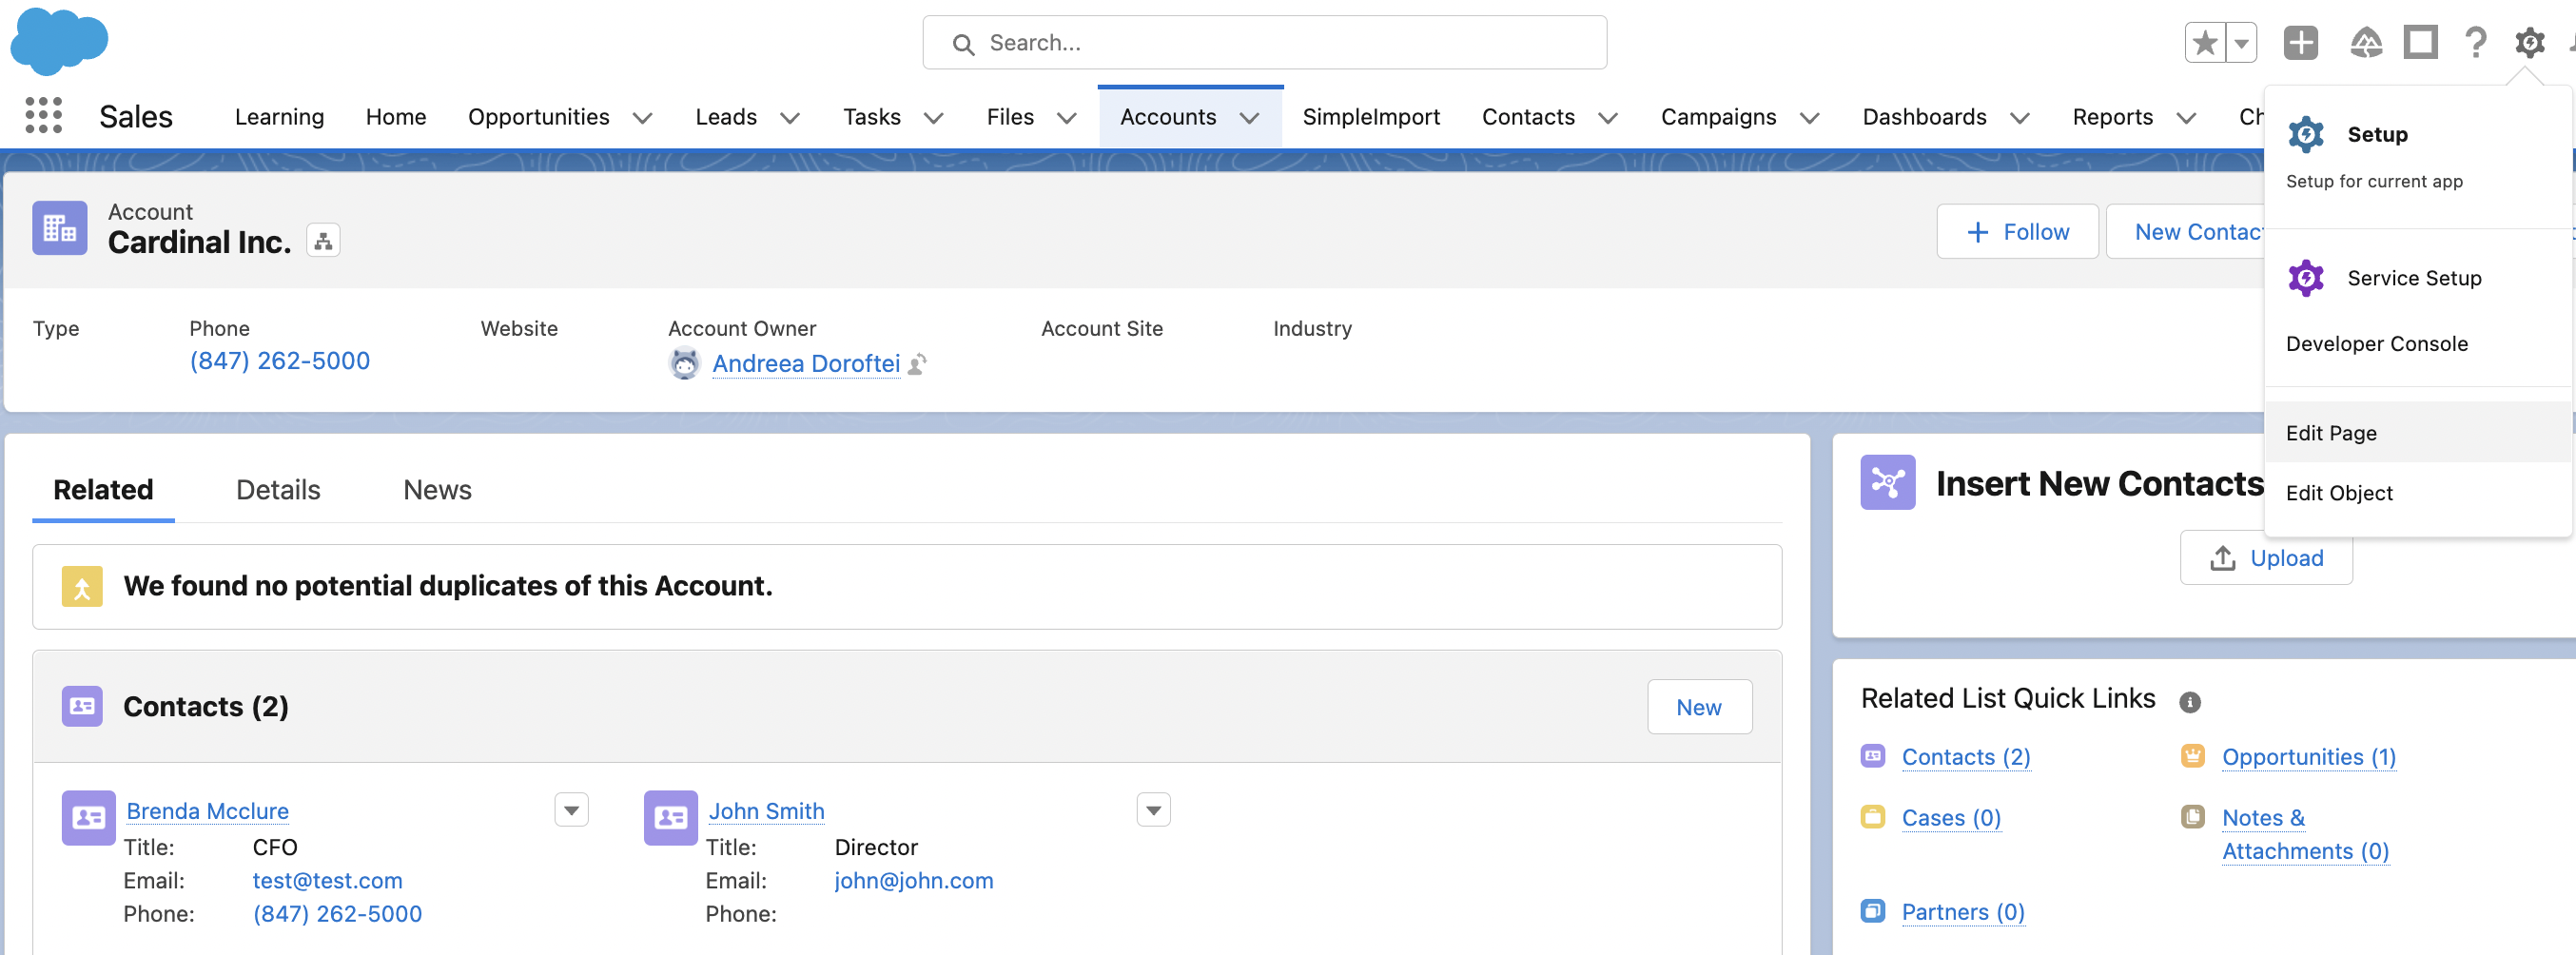Expand the Reports nav dropdown chevron

click(x=2187, y=118)
